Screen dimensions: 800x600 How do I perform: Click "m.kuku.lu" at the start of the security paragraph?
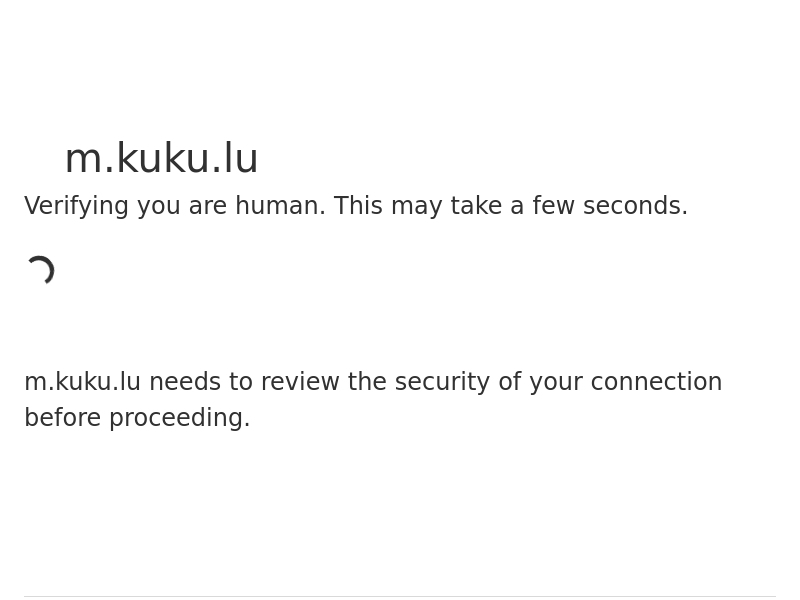tap(82, 382)
